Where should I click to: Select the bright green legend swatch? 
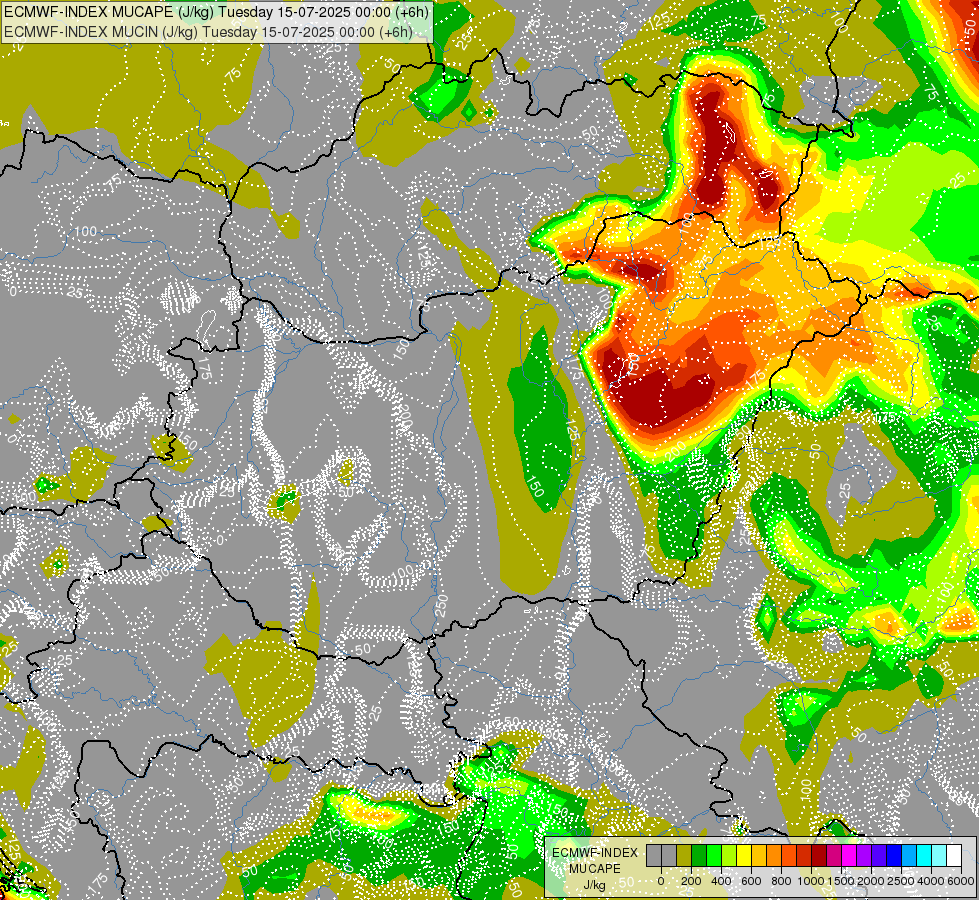coord(714,856)
